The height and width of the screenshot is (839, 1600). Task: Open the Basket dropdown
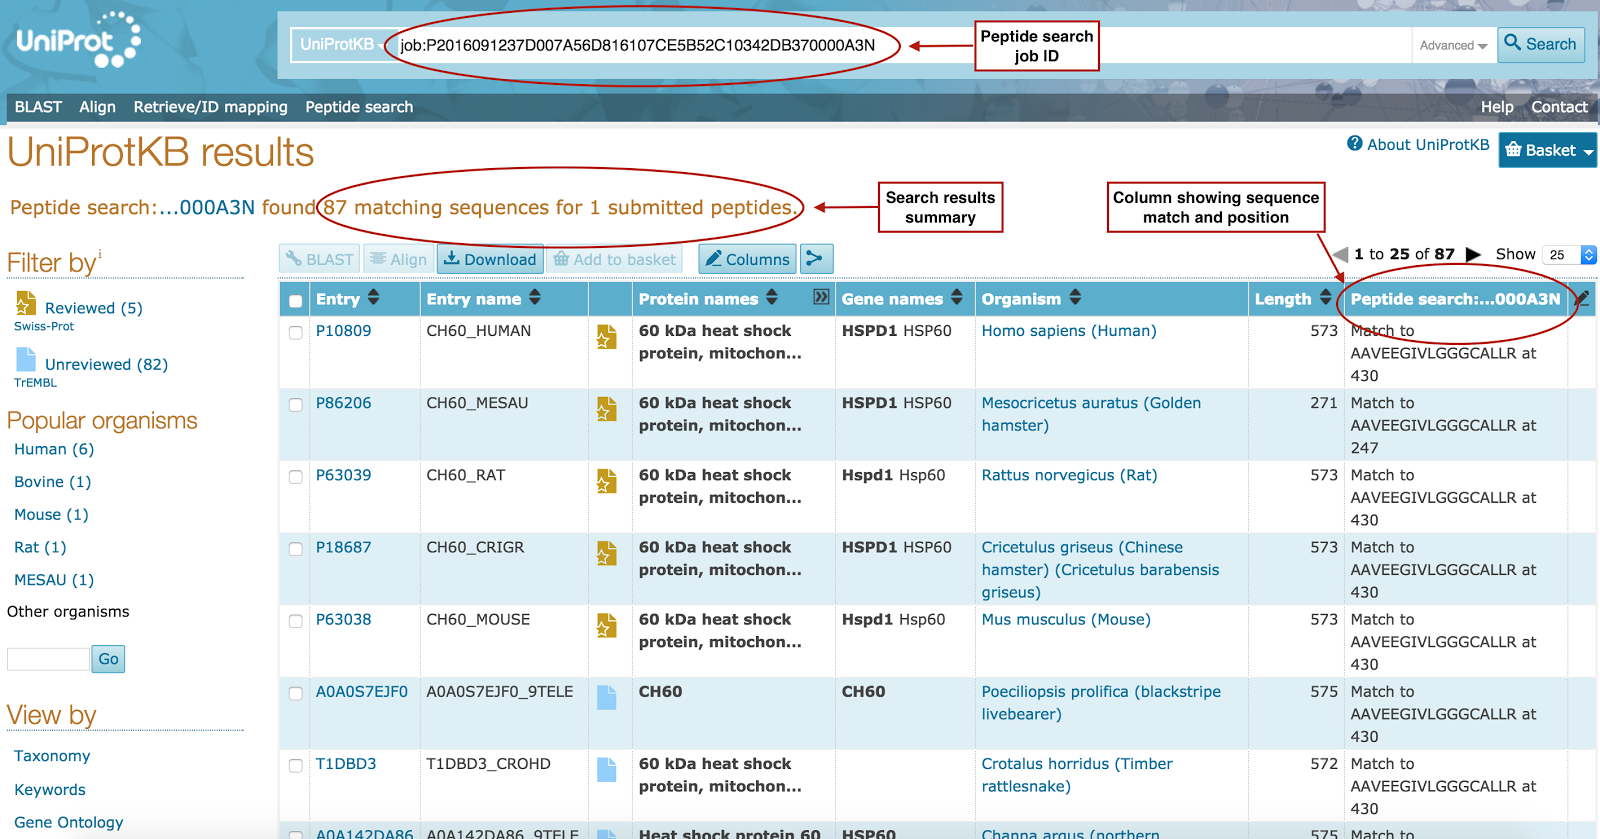pos(1547,150)
